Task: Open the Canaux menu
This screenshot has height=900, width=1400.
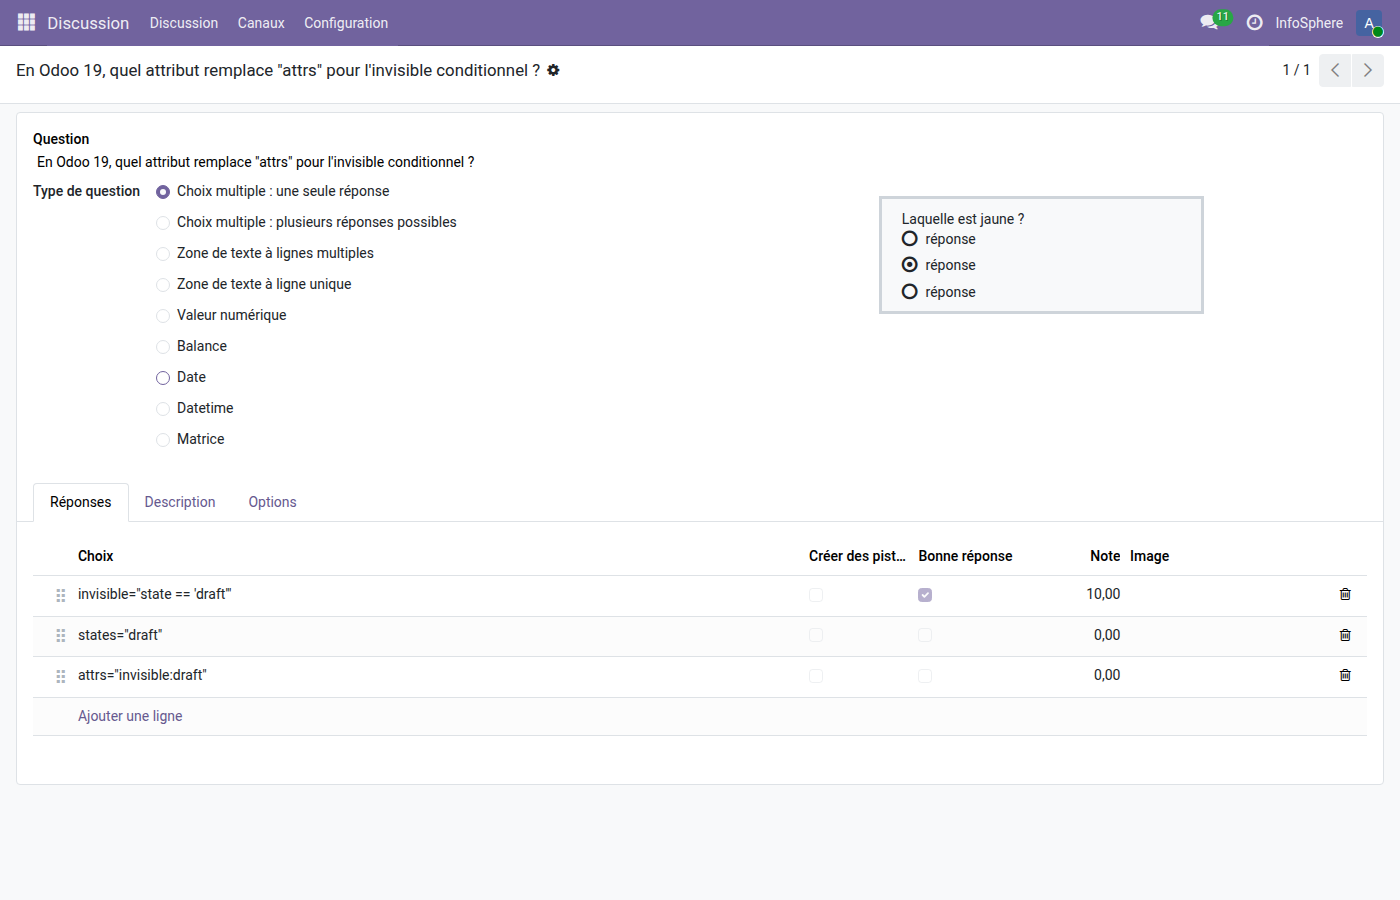Action: coord(261,22)
